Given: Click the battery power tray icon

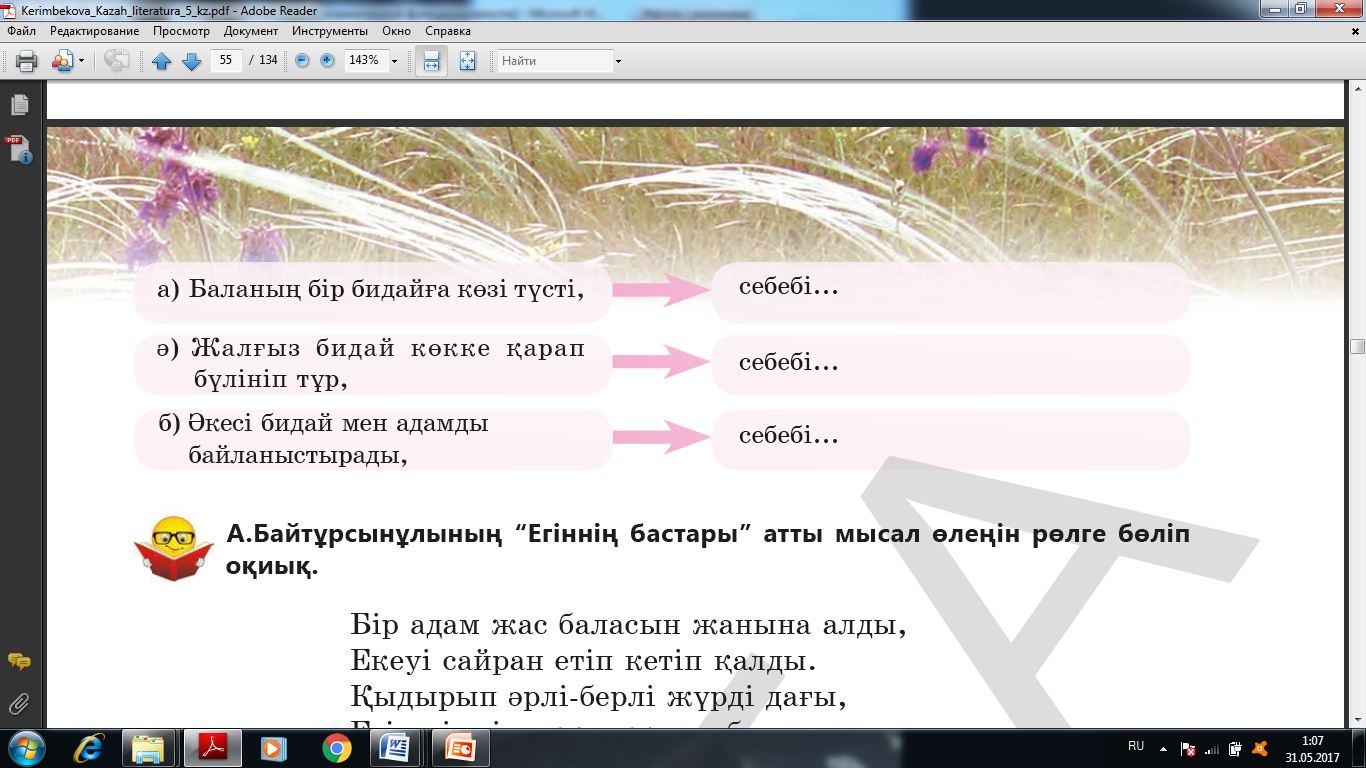Looking at the screenshot, I should click(1236, 748).
